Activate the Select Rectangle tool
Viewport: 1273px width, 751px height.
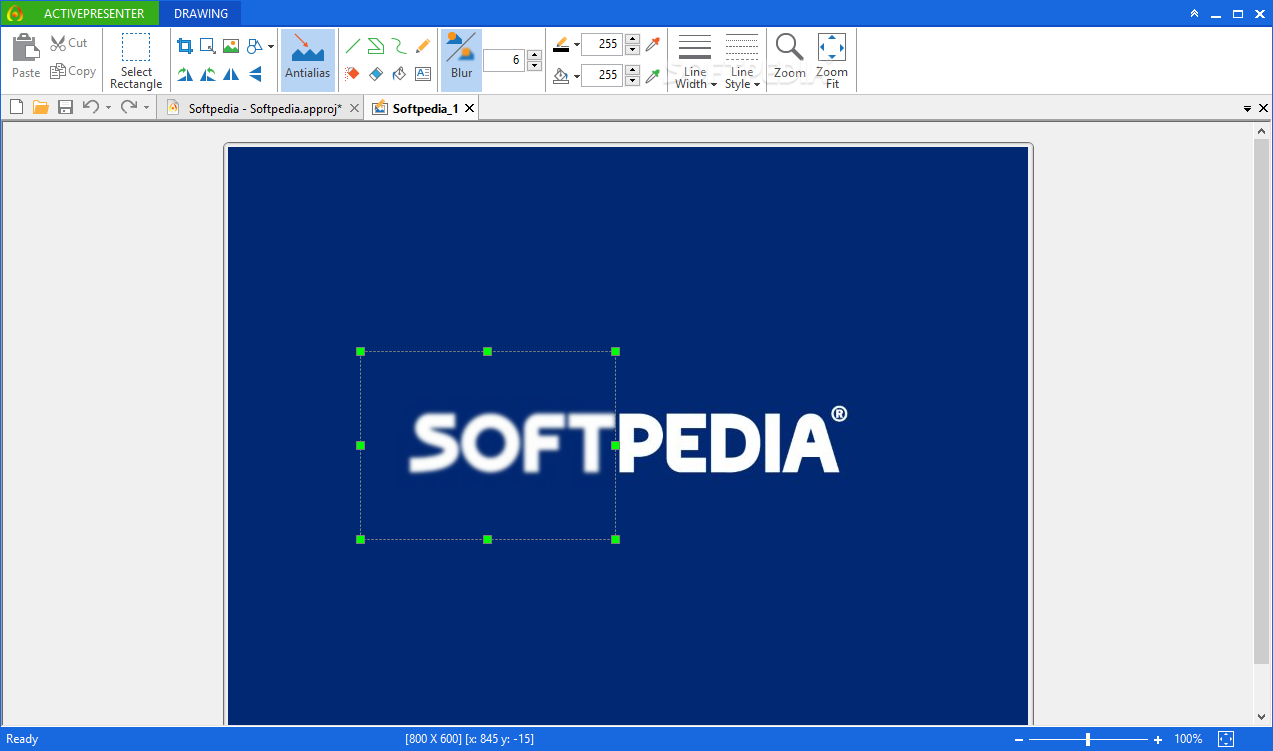point(136,61)
